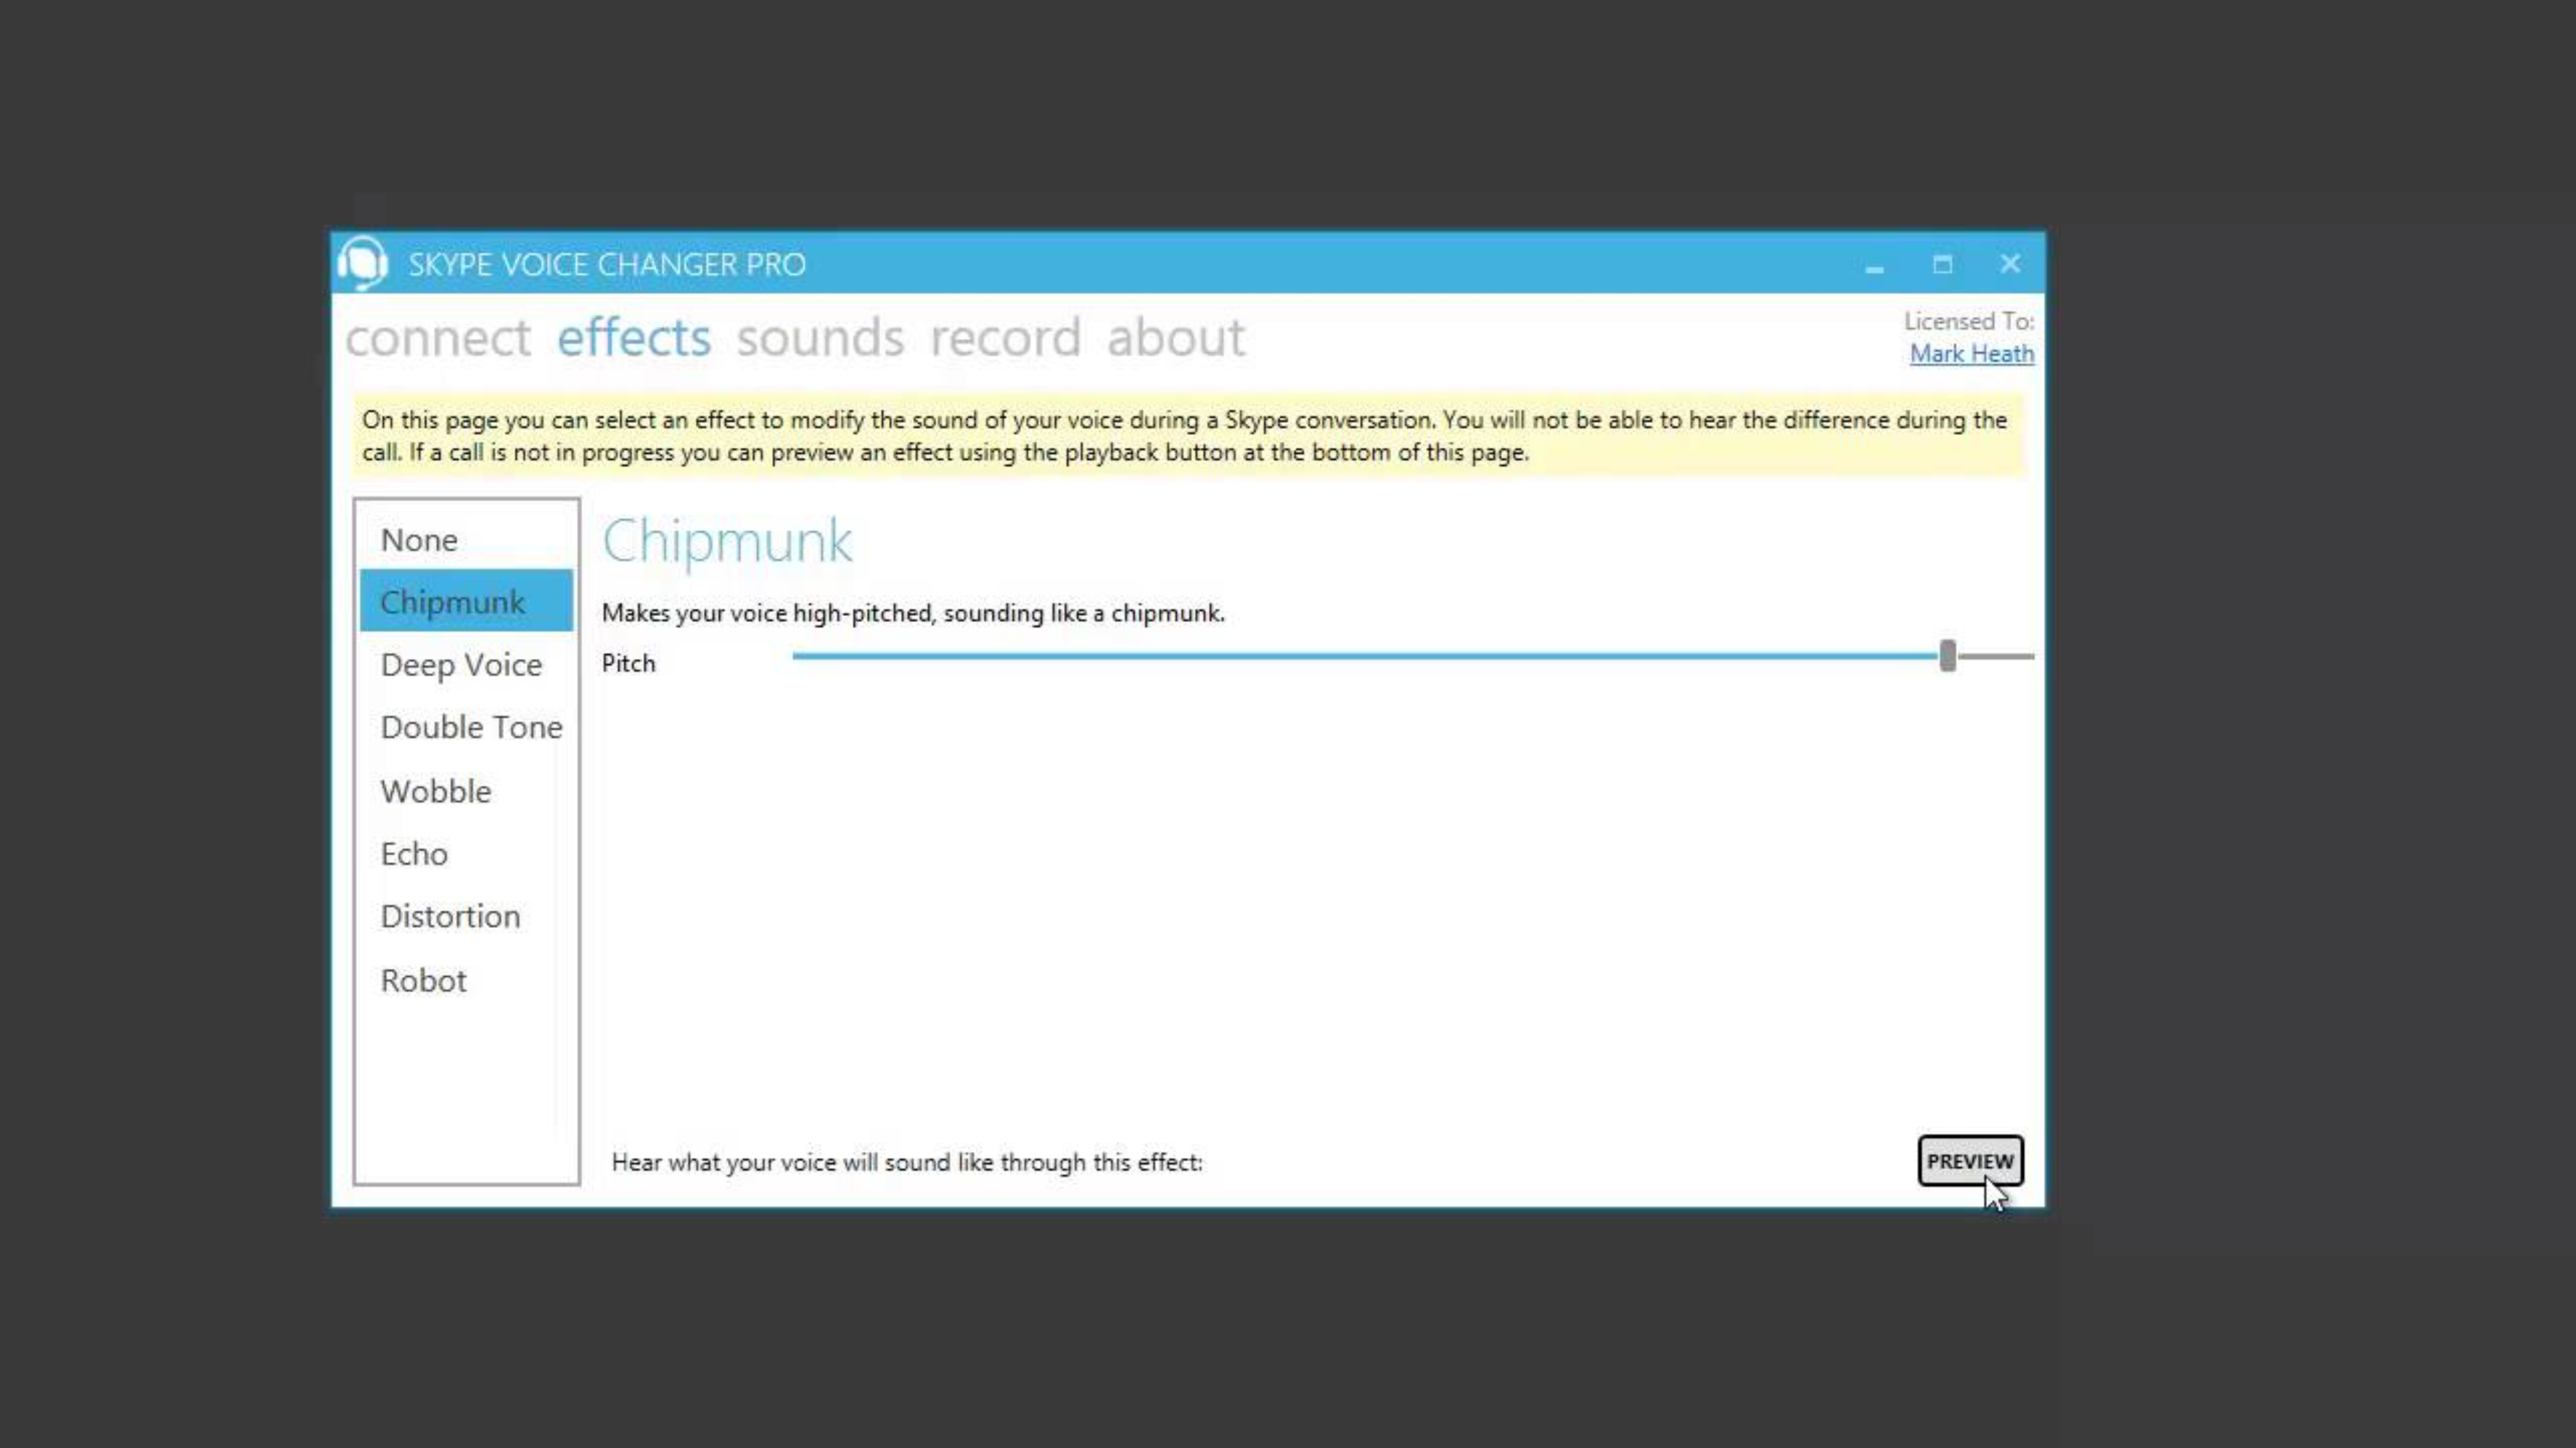Select the Chipmunk effect in list
This screenshot has width=2576, height=1448.
466,601
